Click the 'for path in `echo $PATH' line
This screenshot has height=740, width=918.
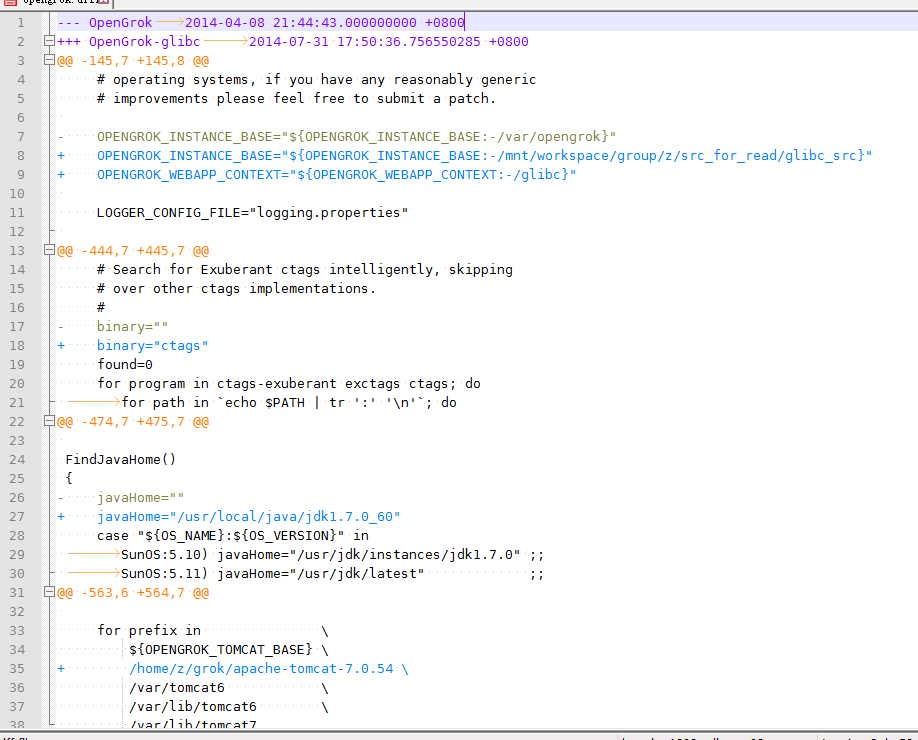(x=289, y=403)
